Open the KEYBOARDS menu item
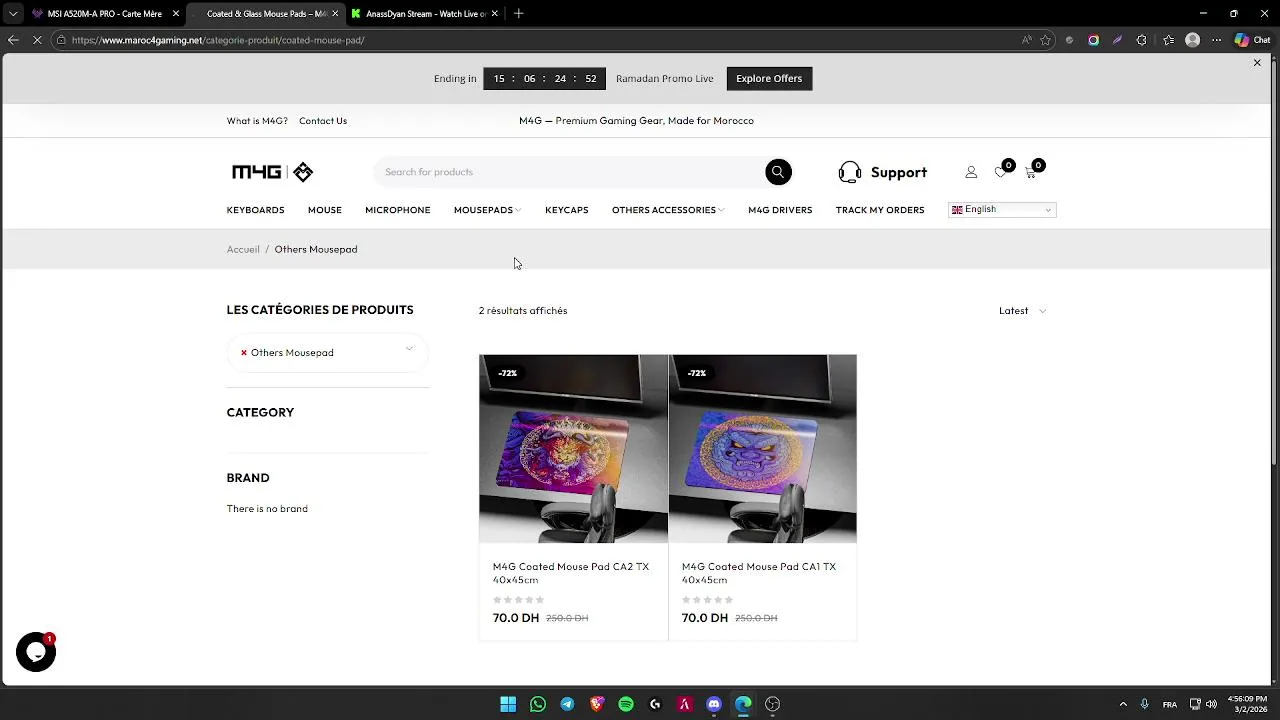Image resolution: width=1280 pixels, height=720 pixels. pos(255,210)
